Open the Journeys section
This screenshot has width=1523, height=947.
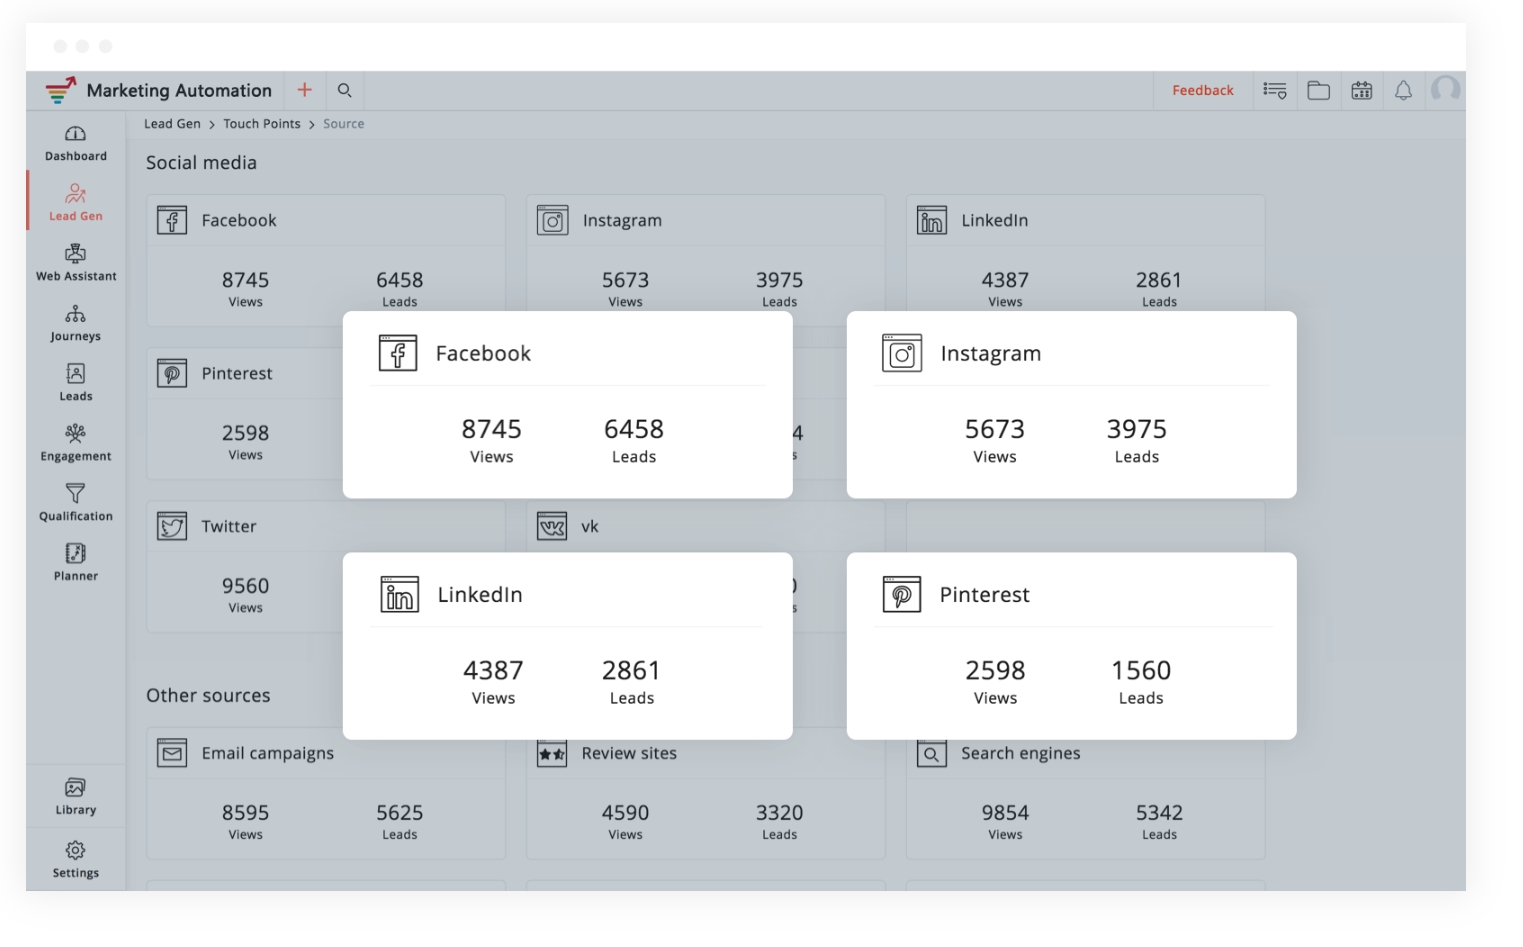click(x=75, y=323)
